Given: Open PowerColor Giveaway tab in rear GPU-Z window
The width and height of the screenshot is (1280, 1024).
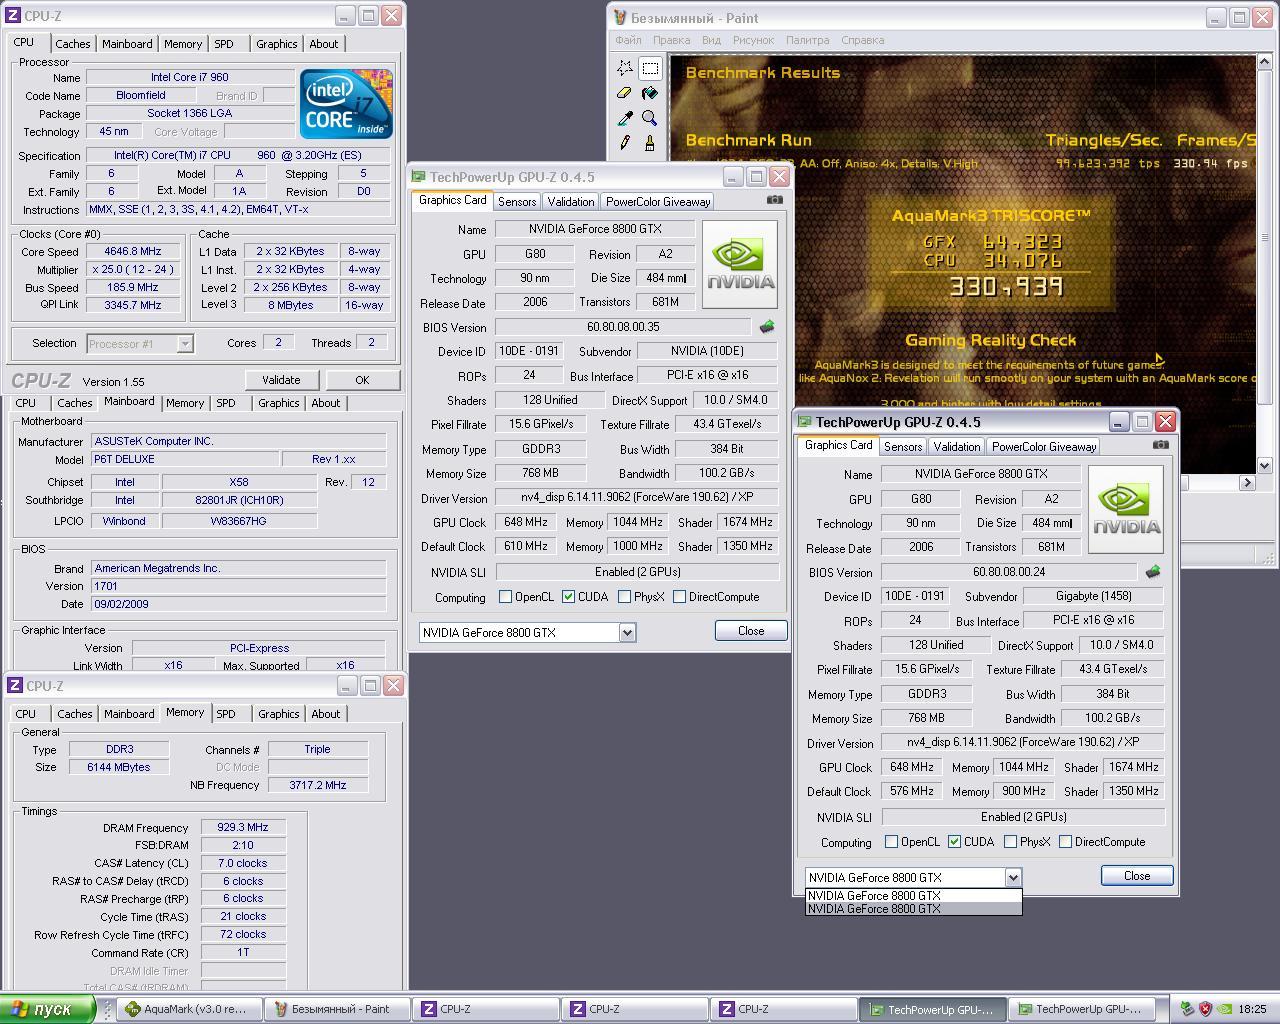Looking at the screenshot, I should [658, 201].
